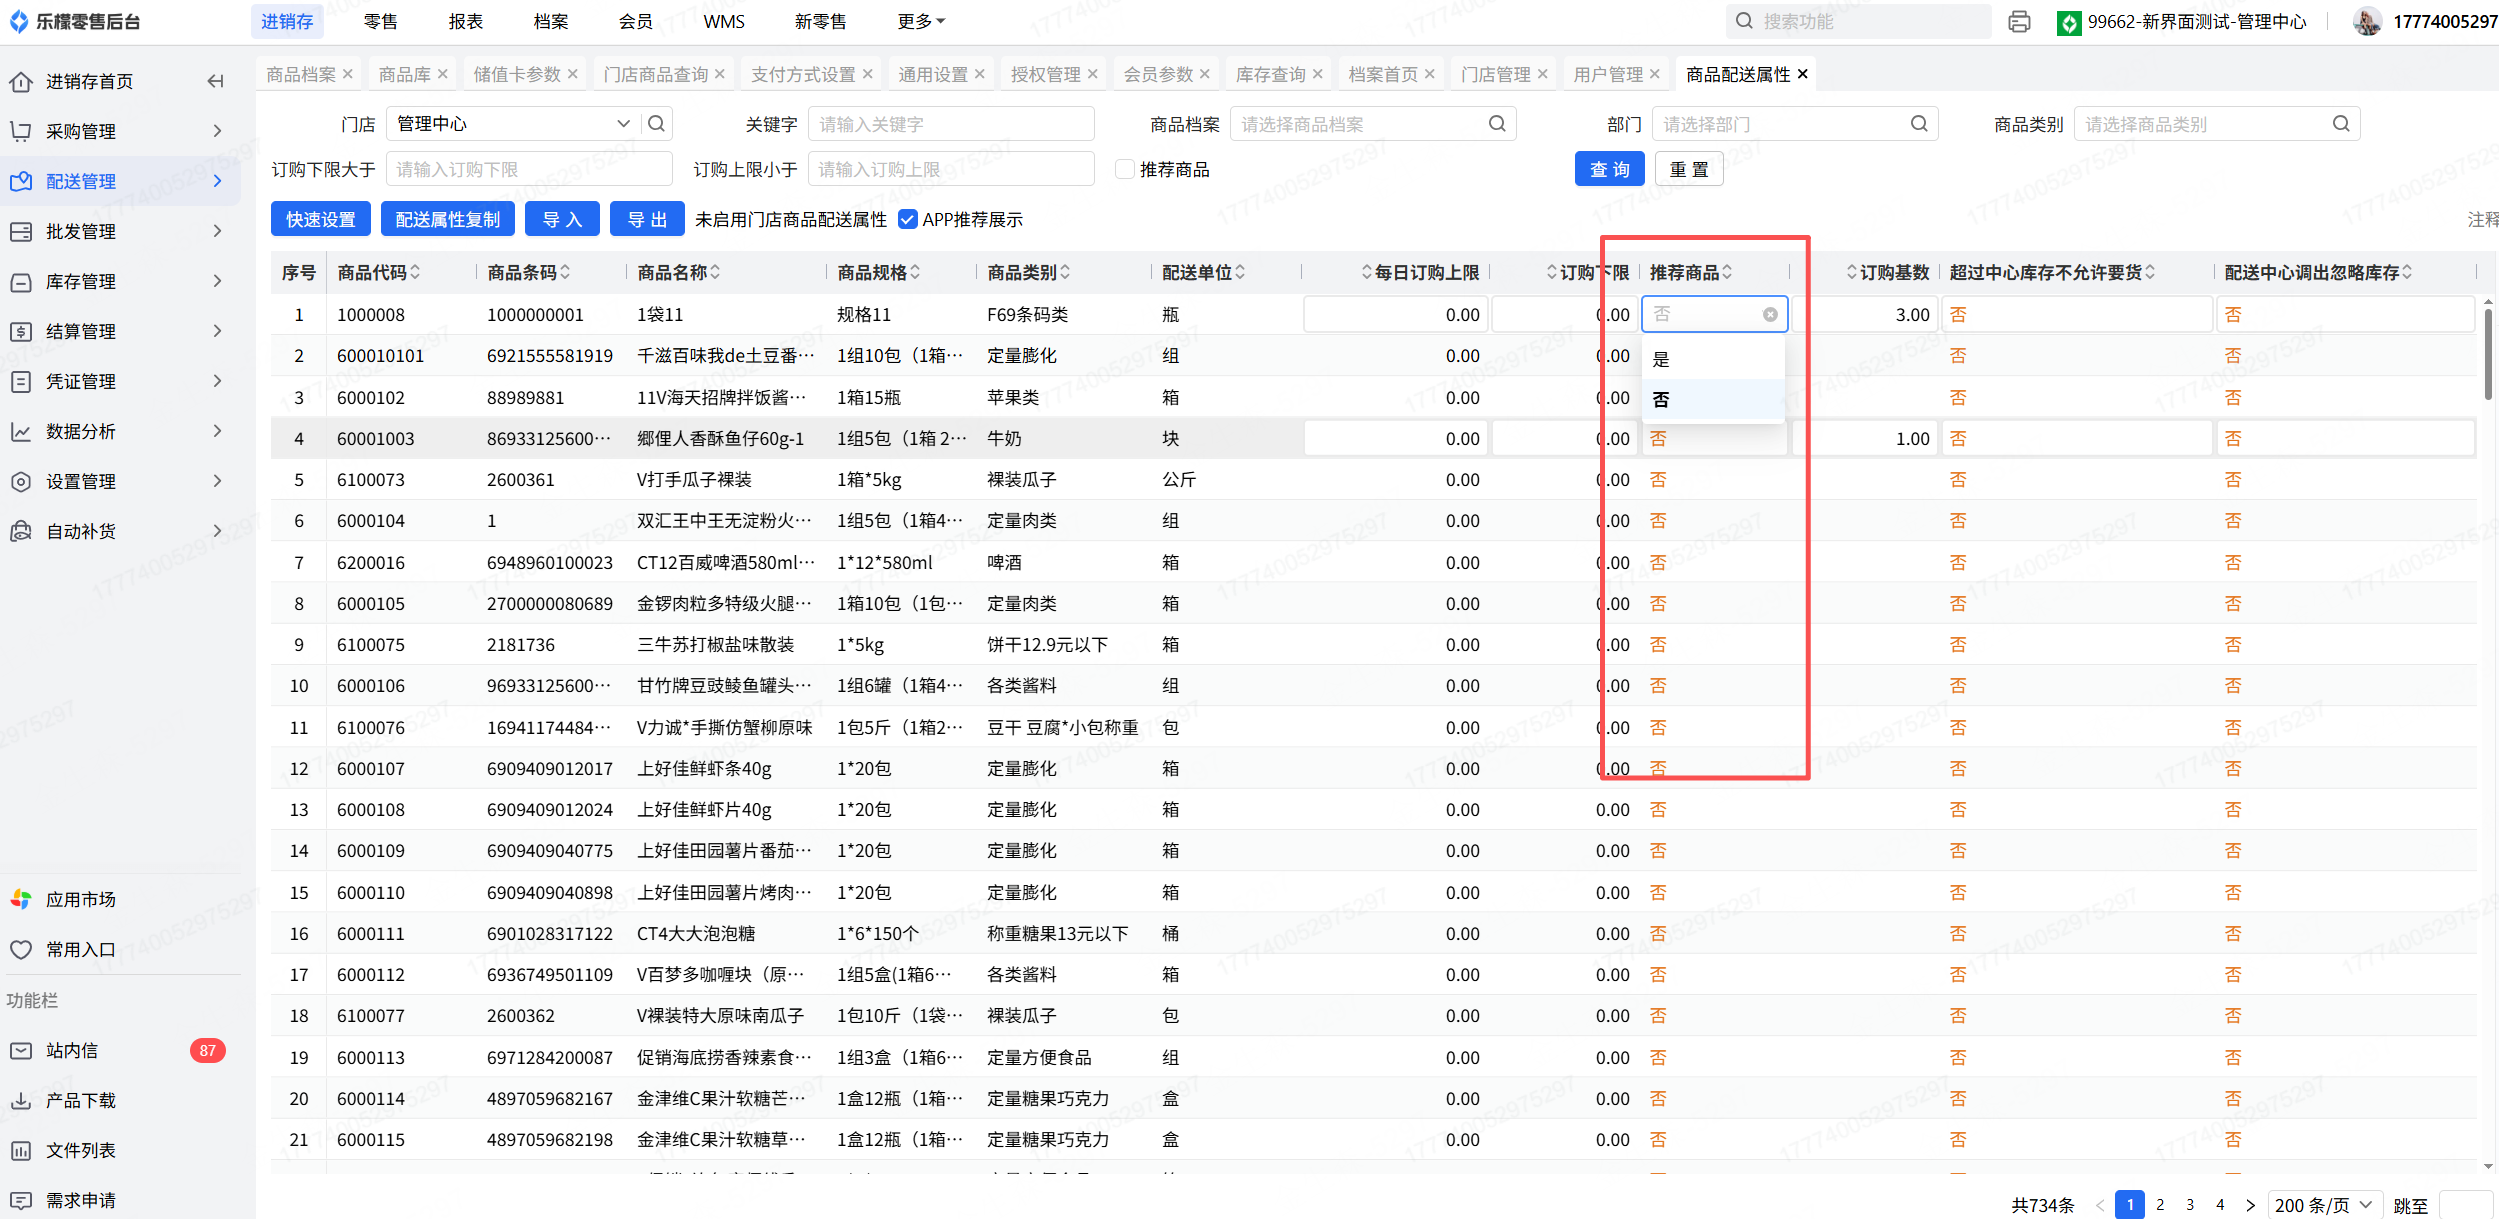
Task: Switch to the 库存查询 tab
Action: pos(1270,74)
